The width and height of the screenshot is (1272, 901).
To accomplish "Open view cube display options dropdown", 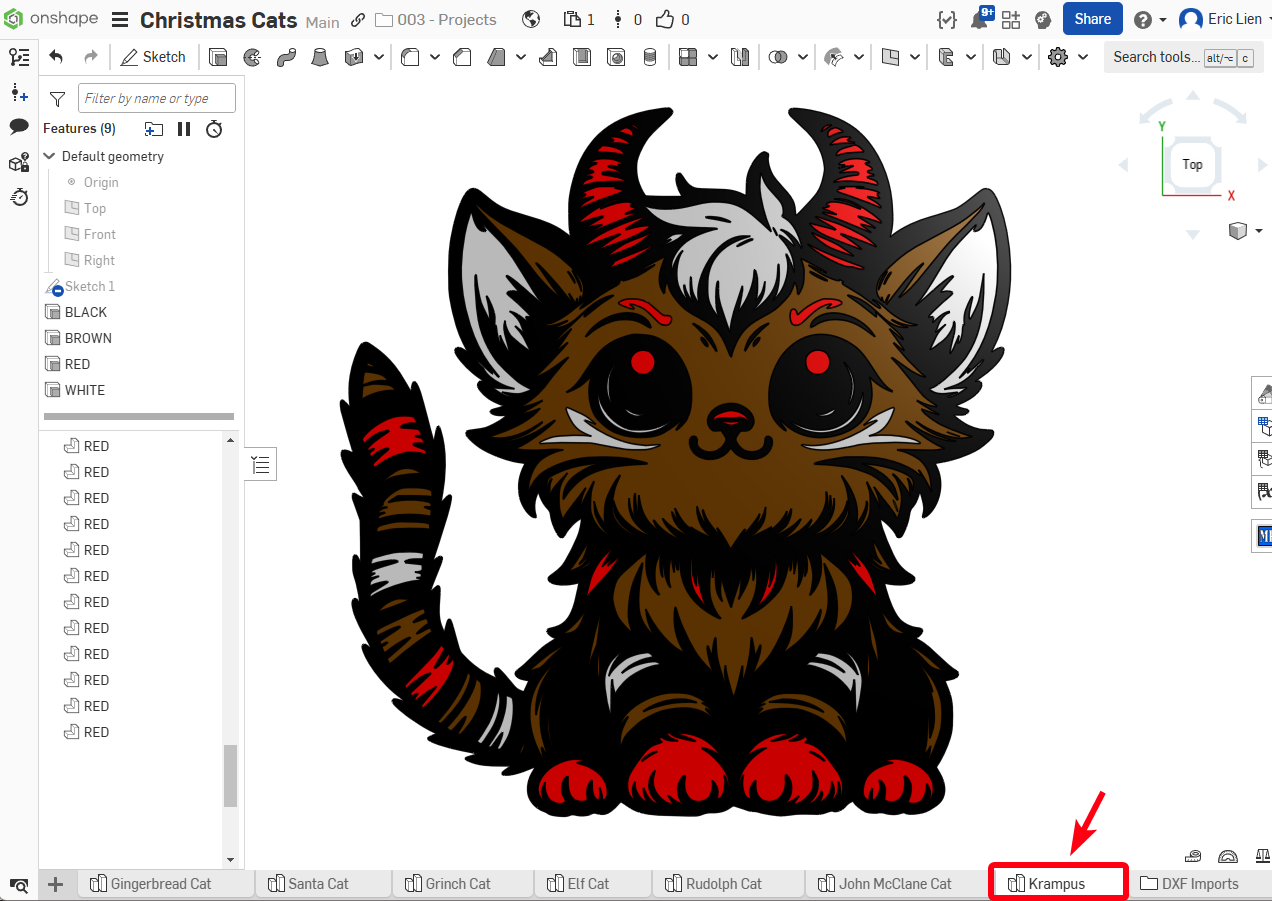I will (1257, 231).
